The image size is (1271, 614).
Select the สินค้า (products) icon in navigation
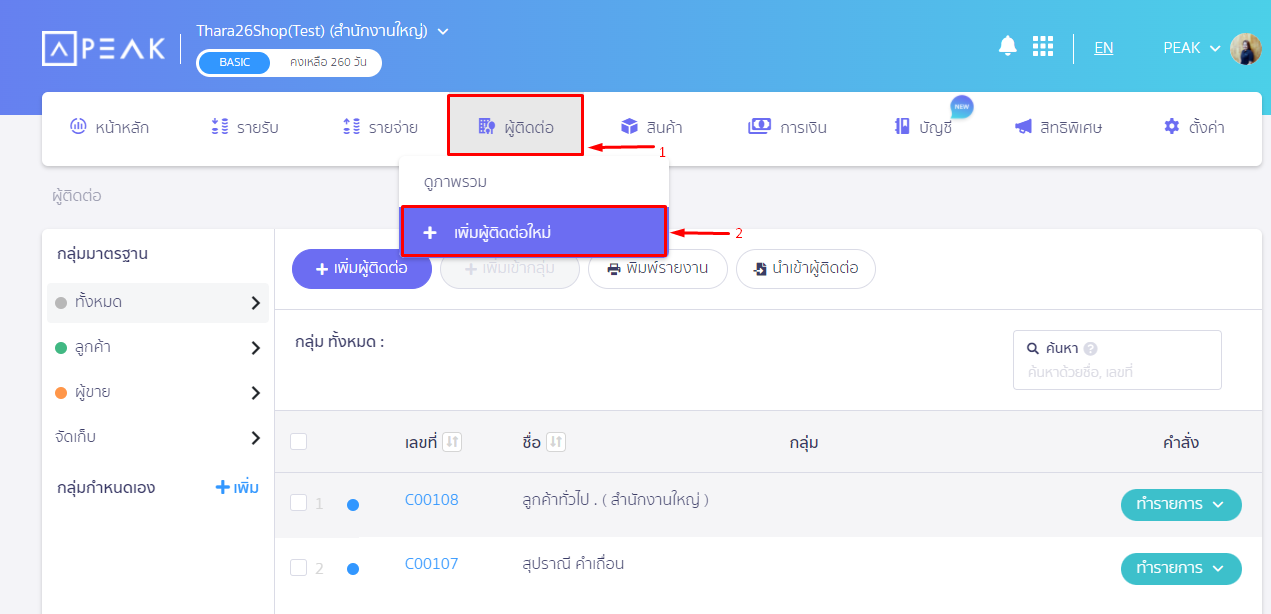629,125
